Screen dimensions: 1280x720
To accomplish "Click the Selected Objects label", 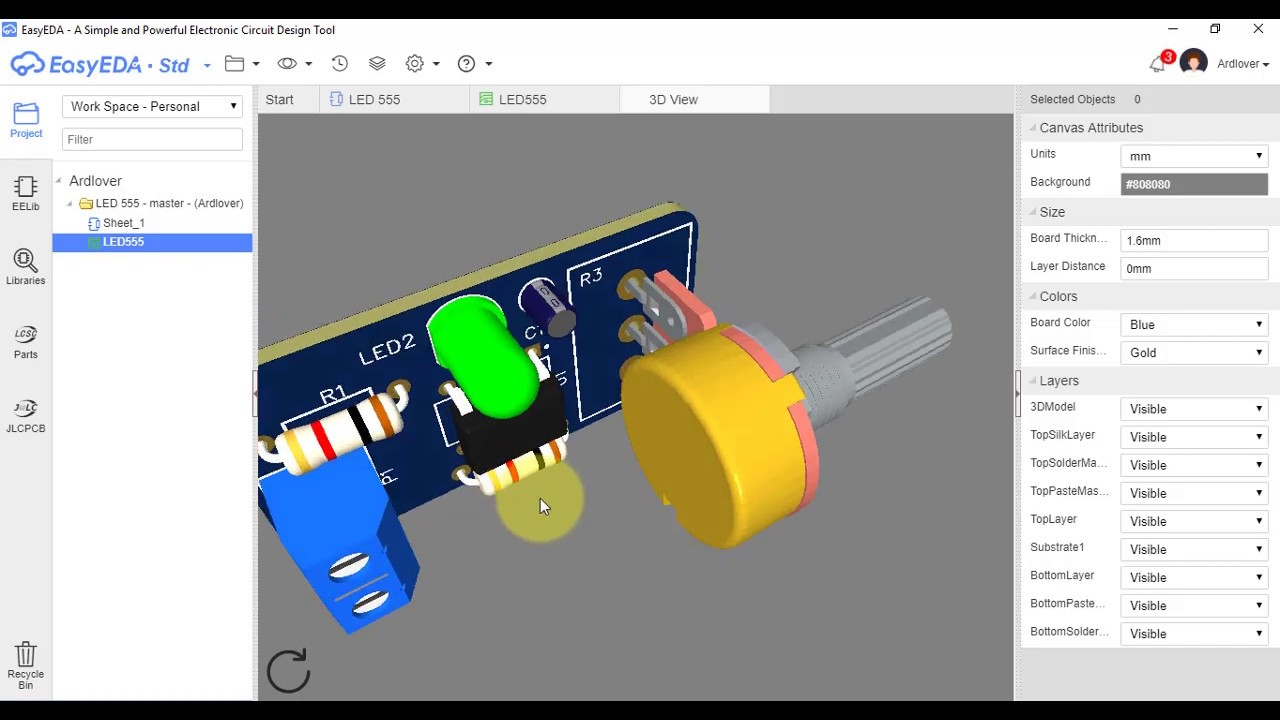I will (x=1072, y=99).
